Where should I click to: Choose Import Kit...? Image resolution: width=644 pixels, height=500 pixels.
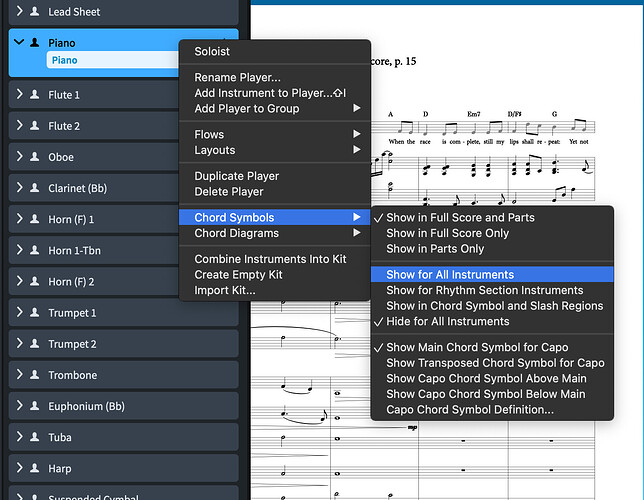[x=275, y=290]
